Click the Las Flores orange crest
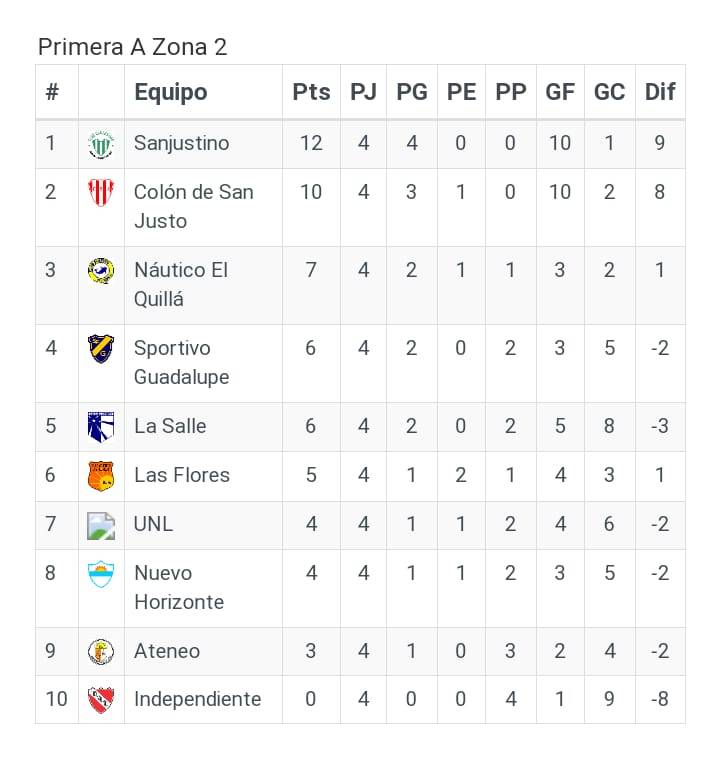Screen dimensions: 720x758 pos(101,475)
